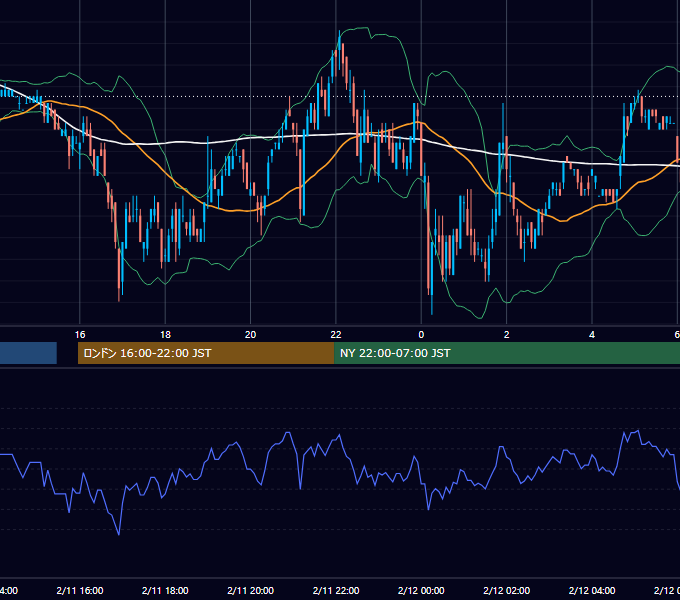This screenshot has width=680, height=600.
Task: Click the 18 hour label on price chart axis
Action: point(165,335)
